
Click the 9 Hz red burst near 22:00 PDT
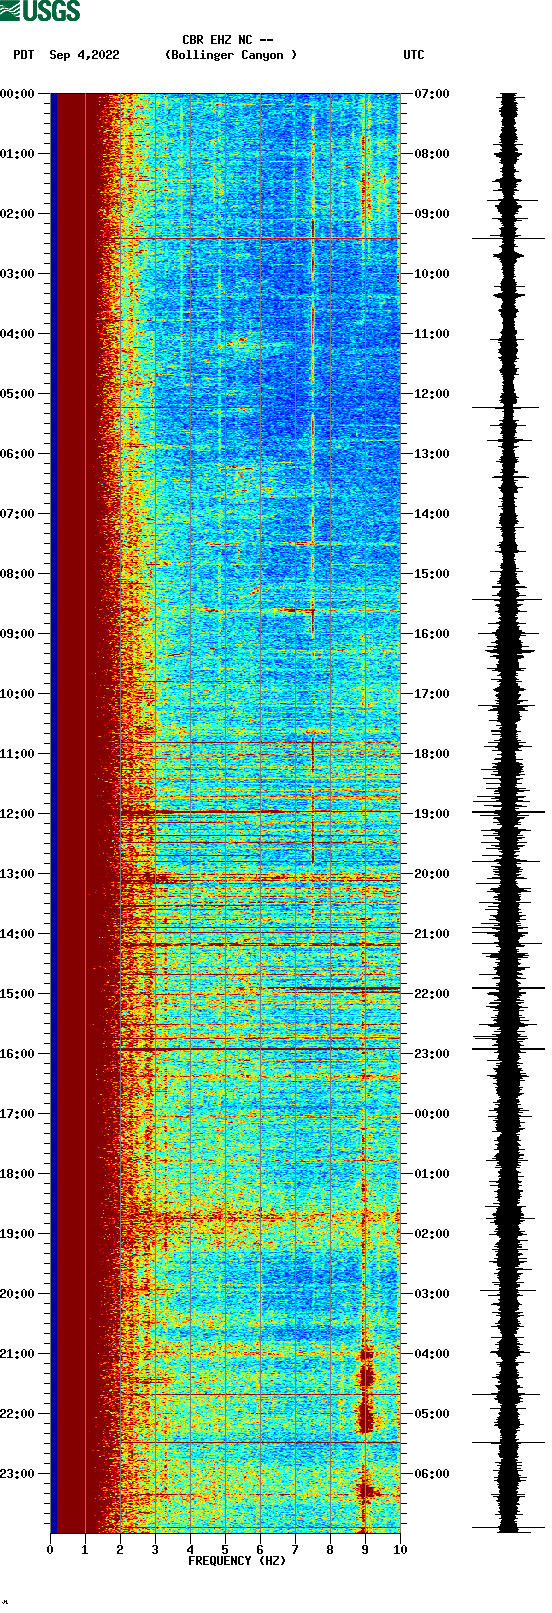pos(365,1417)
